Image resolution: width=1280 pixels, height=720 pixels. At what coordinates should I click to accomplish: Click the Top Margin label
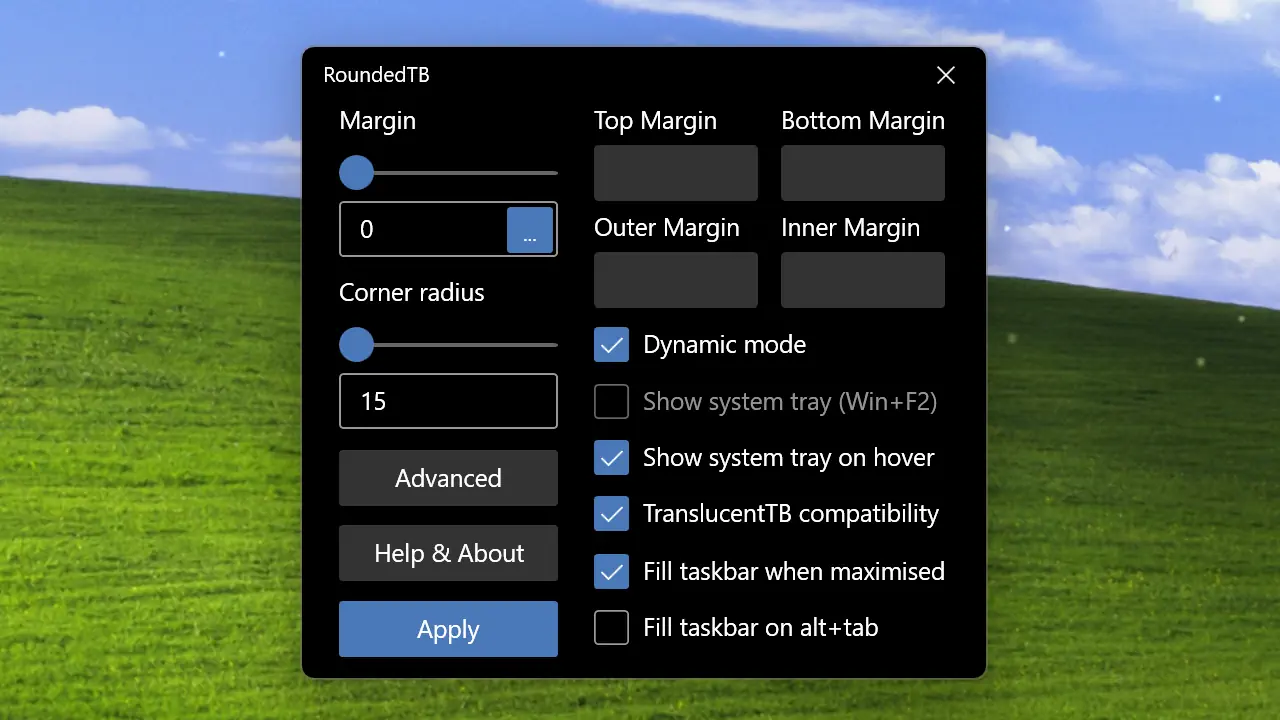coord(655,121)
